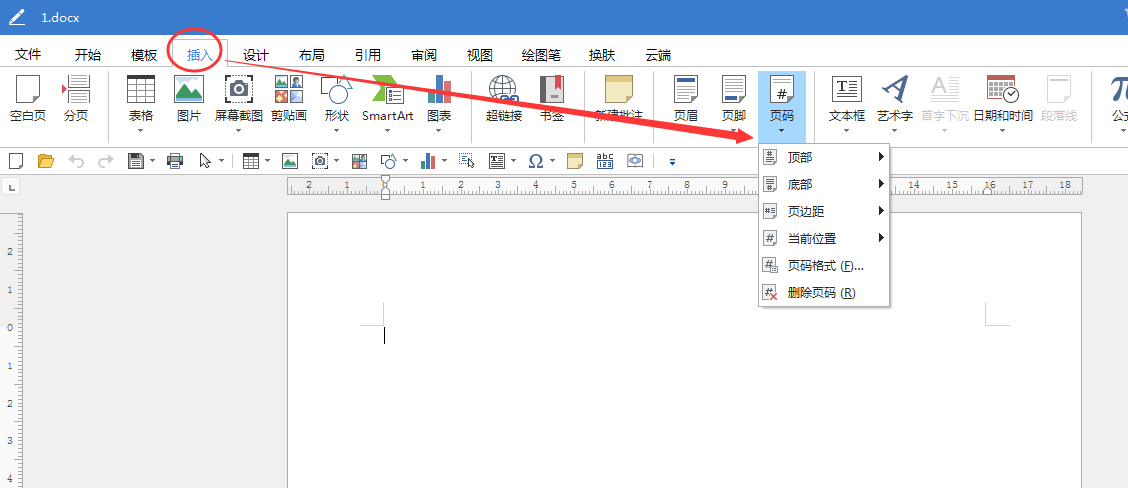This screenshot has width=1128, height=488.
Task: Open the 形状 shapes dropdown
Action: [337, 104]
